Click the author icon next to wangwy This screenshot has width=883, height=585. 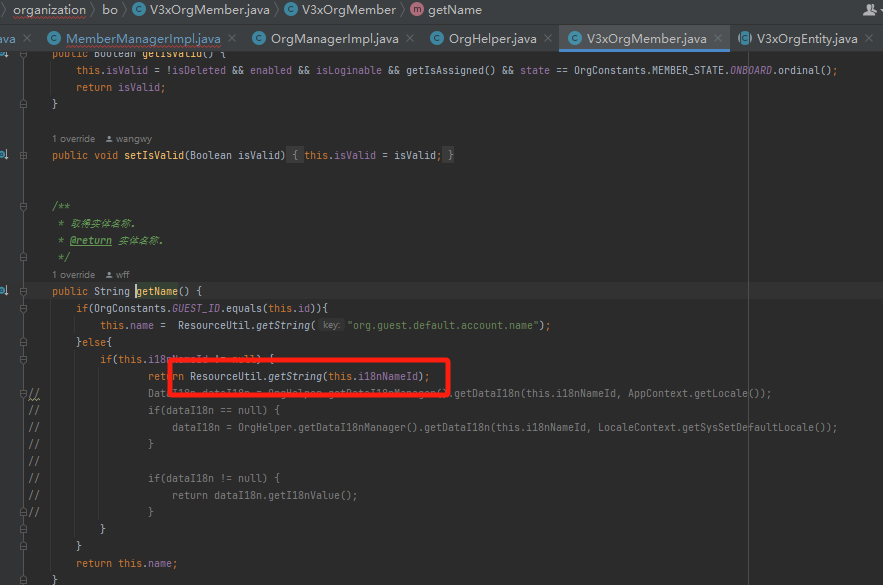tap(109, 139)
